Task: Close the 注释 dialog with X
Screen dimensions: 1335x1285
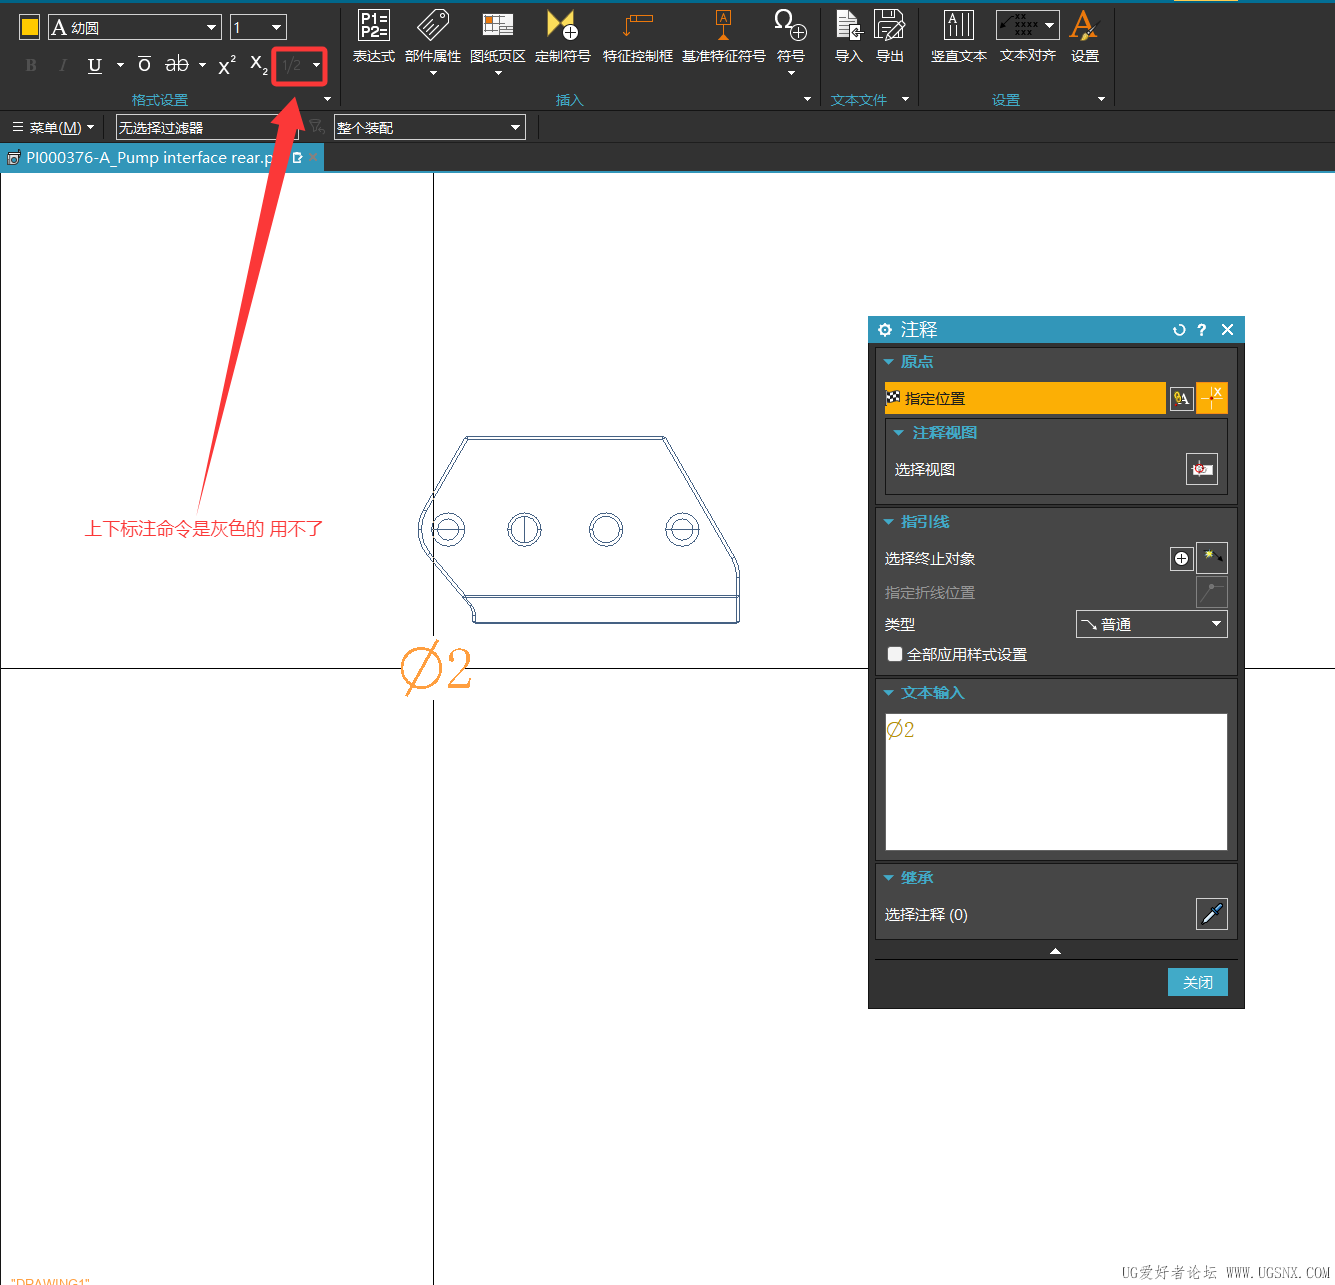Action: (1227, 330)
